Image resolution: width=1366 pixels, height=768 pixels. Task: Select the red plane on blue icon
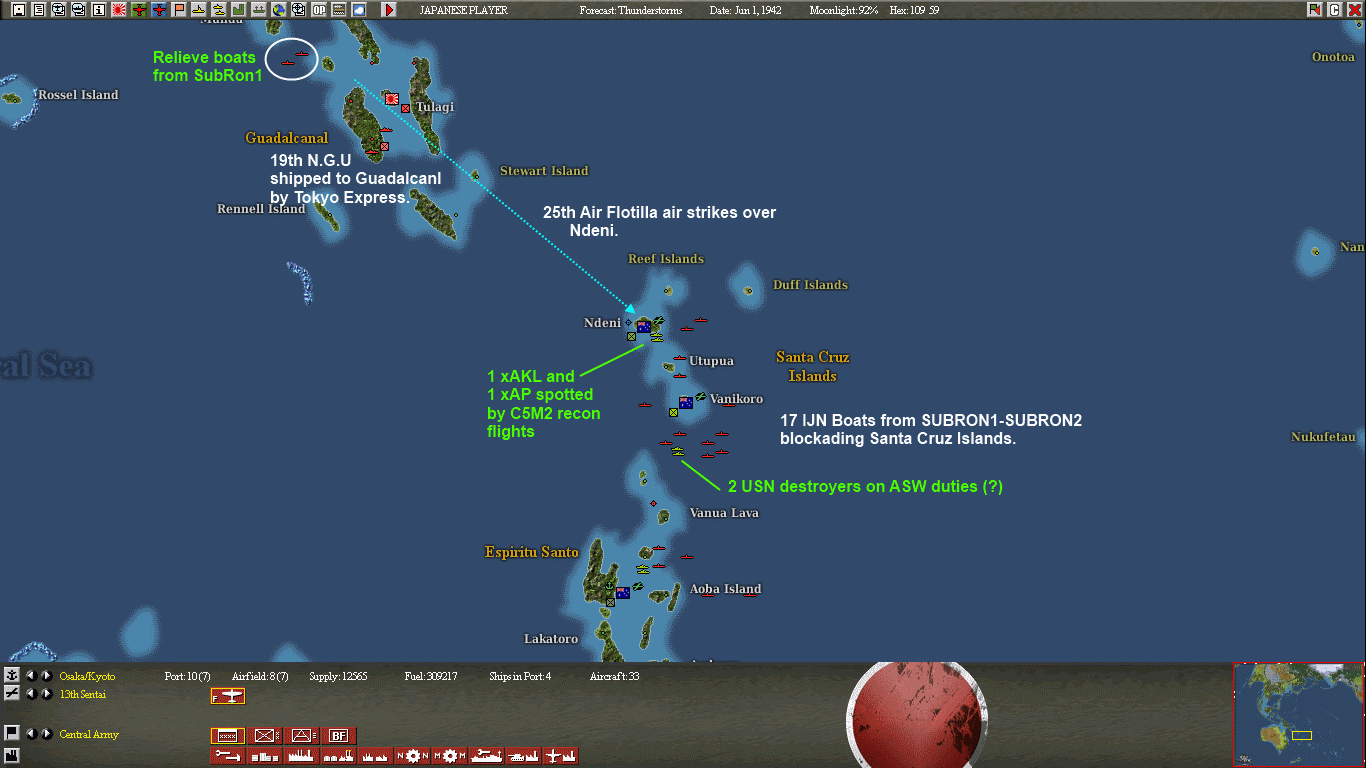(159, 10)
